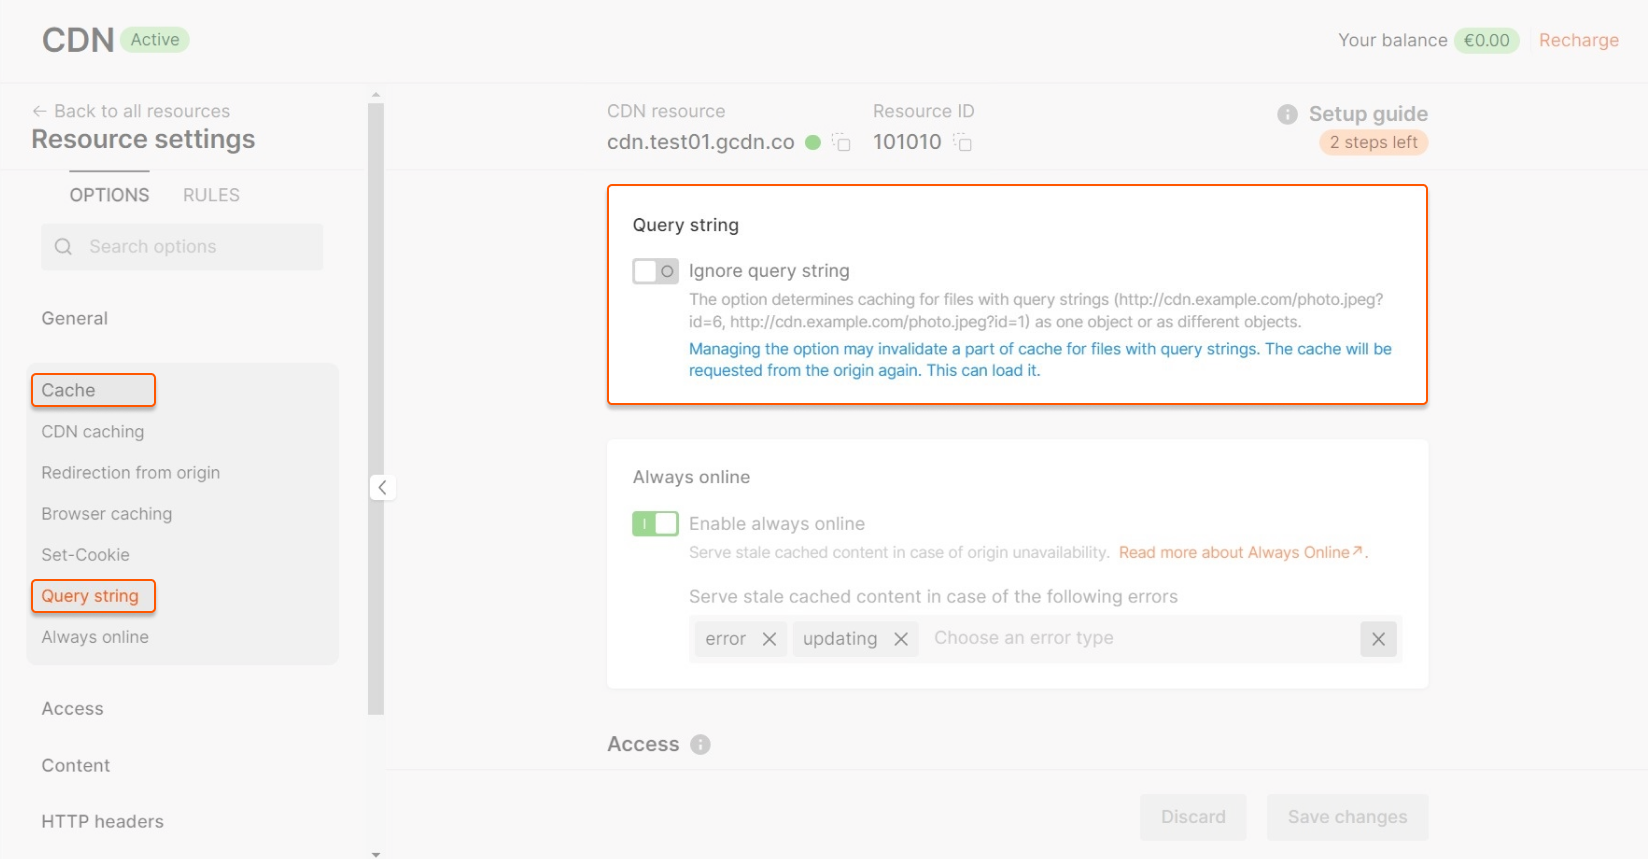Screen dimensions: 1648x859
Task: Select the OPTIONS tab
Action: pyautogui.click(x=109, y=195)
